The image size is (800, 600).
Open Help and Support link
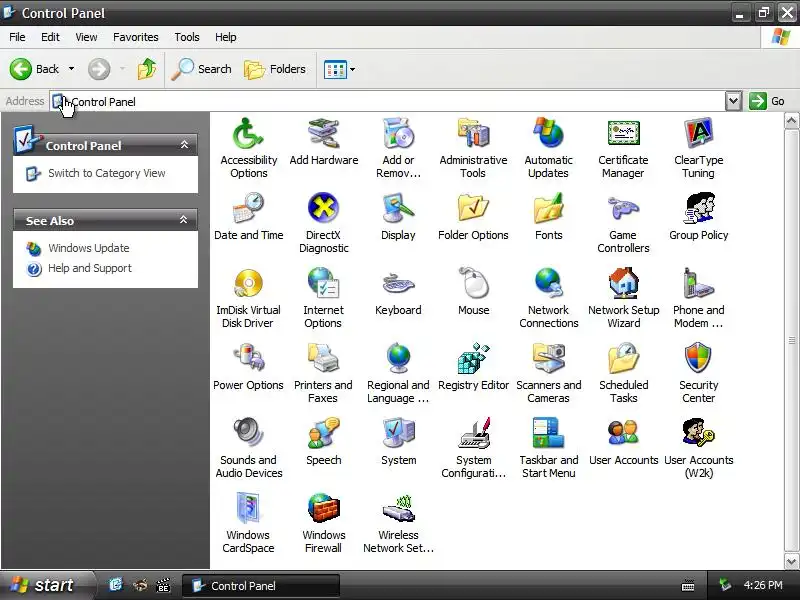(x=89, y=268)
